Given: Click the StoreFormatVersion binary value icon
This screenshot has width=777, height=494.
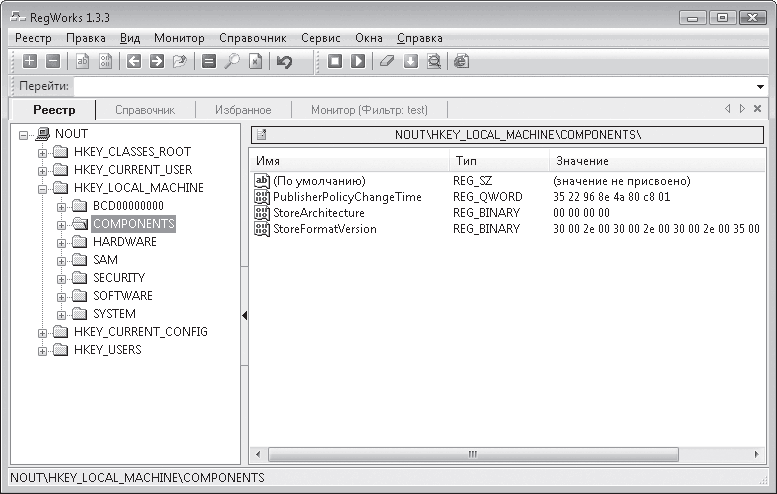Looking at the screenshot, I should point(262,228).
